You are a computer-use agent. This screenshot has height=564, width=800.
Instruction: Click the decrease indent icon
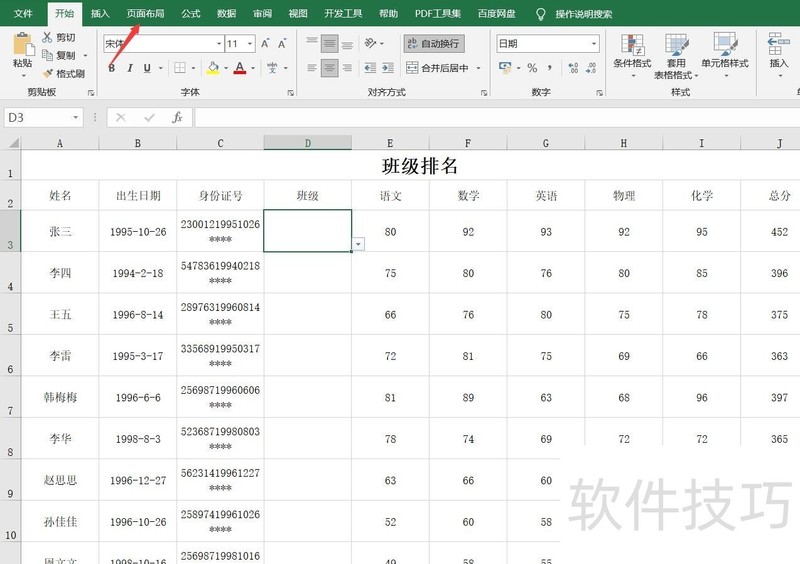(370, 68)
